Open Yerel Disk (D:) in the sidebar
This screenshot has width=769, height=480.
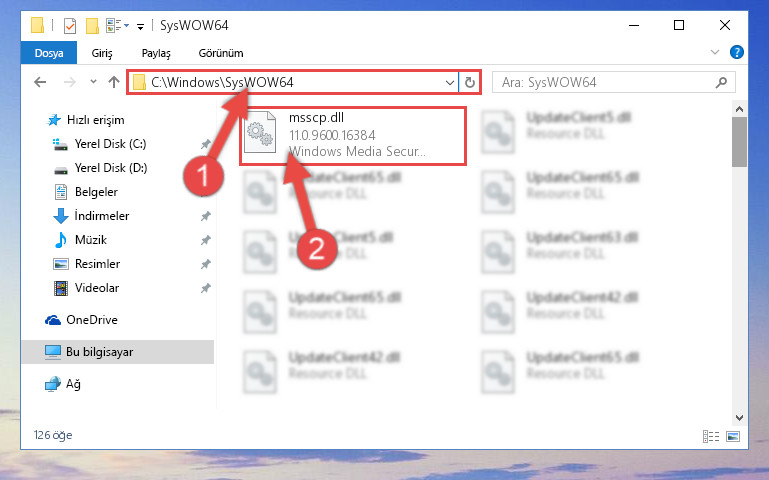111,168
